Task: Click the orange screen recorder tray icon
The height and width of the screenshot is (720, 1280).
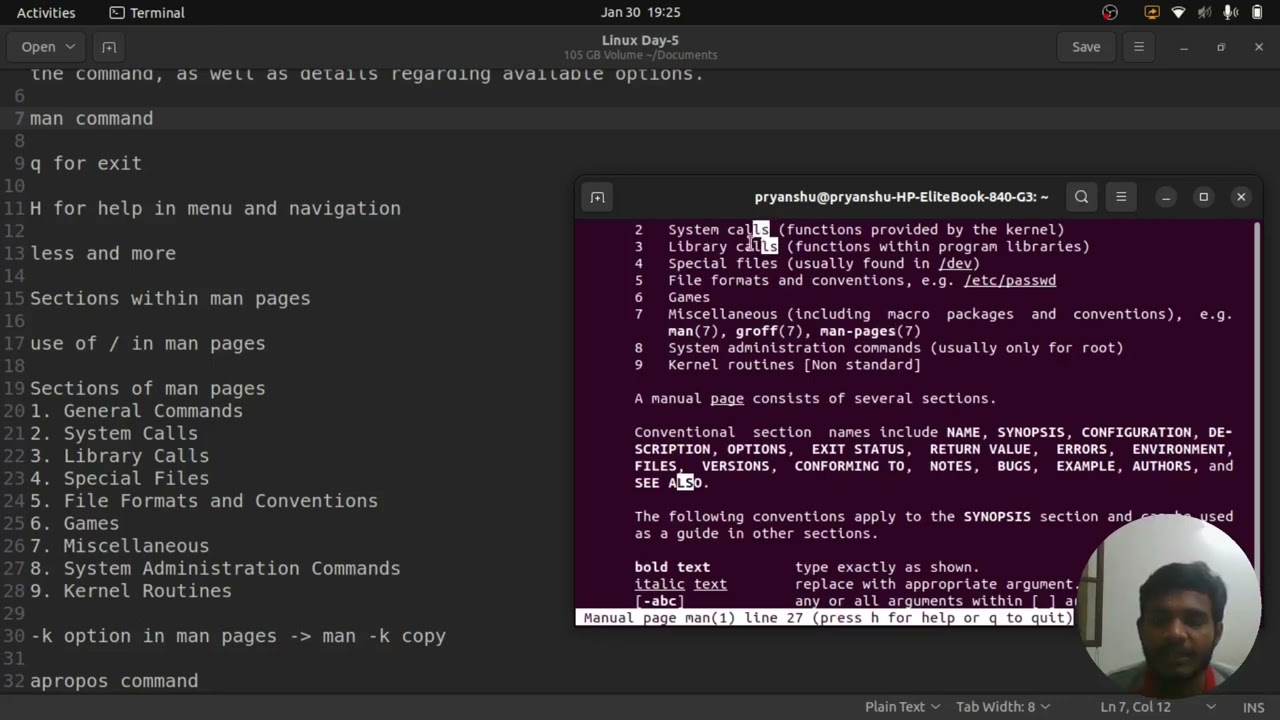Action: coord(1152,12)
